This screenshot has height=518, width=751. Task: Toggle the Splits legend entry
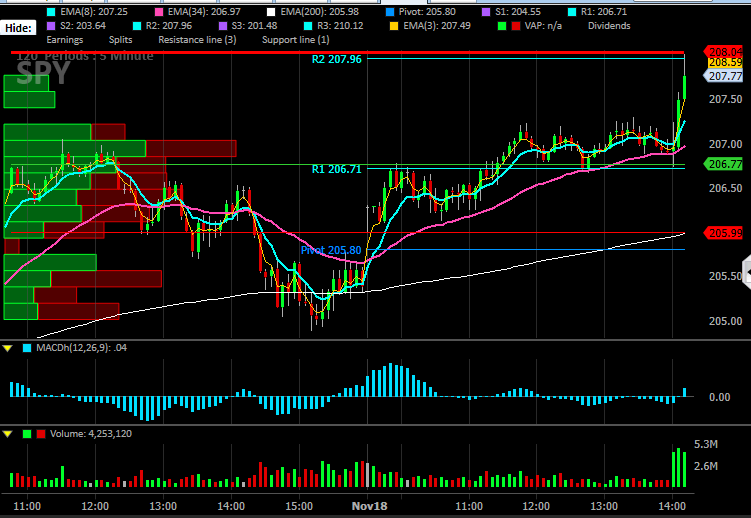click(x=120, y=40)
